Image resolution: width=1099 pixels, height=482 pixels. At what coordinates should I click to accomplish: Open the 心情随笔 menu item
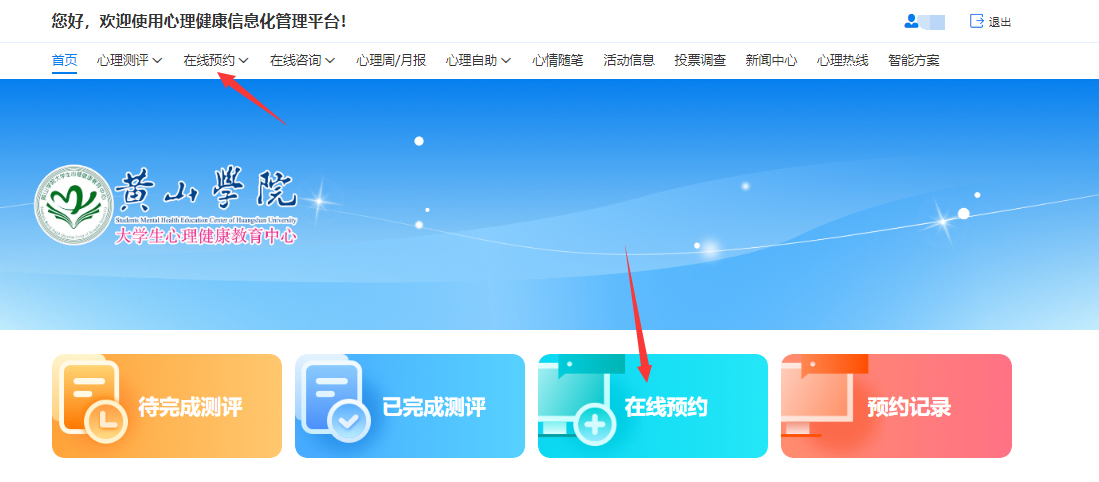[x=557, y=61]
